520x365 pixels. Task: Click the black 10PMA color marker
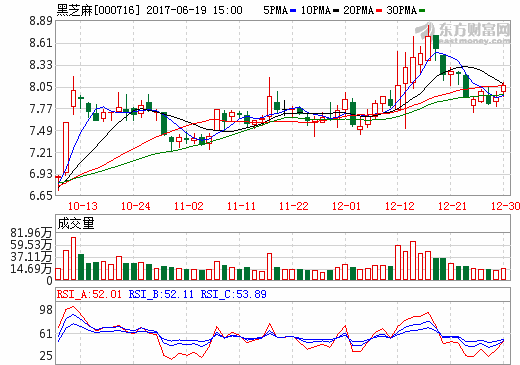pos(336,11)
